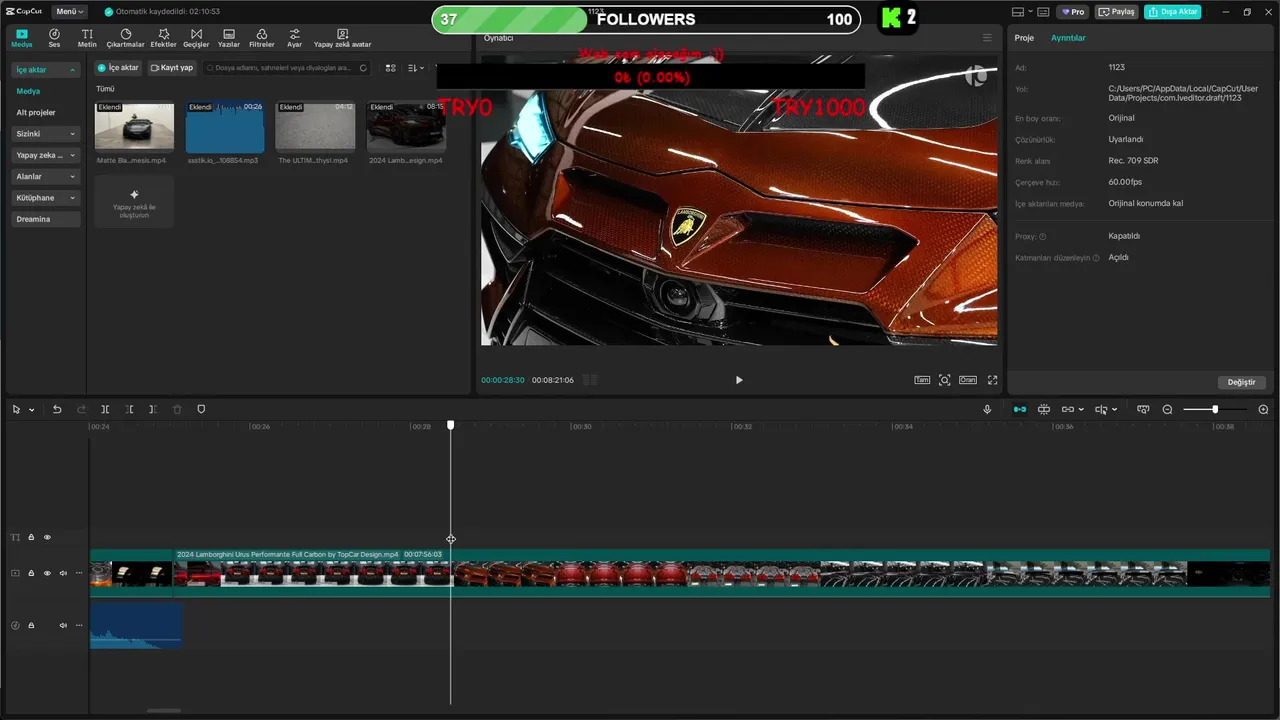Open the Metin text panel
Screen dimensions: 1280x720
coord(87,38)
